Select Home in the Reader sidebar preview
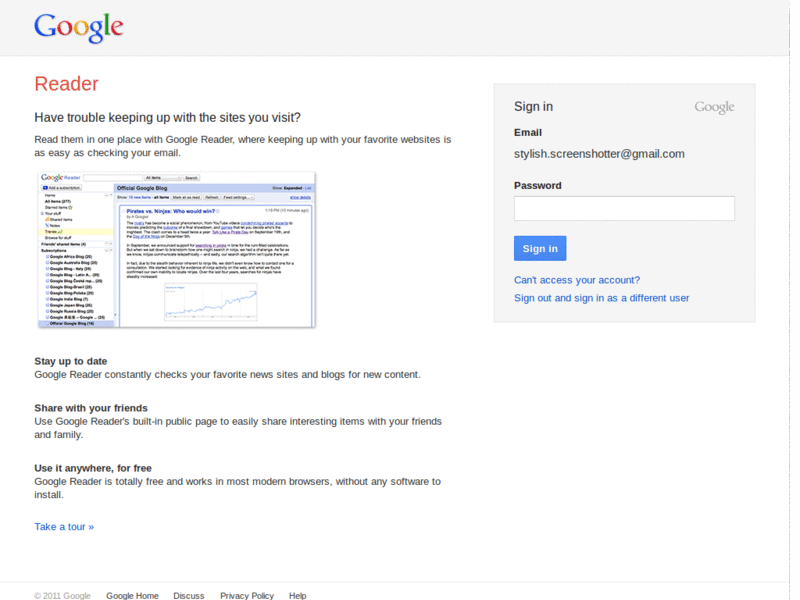Image resolution: width=800 pixels, height=600 pixels. pyautogui.click(x=48, y=196)
